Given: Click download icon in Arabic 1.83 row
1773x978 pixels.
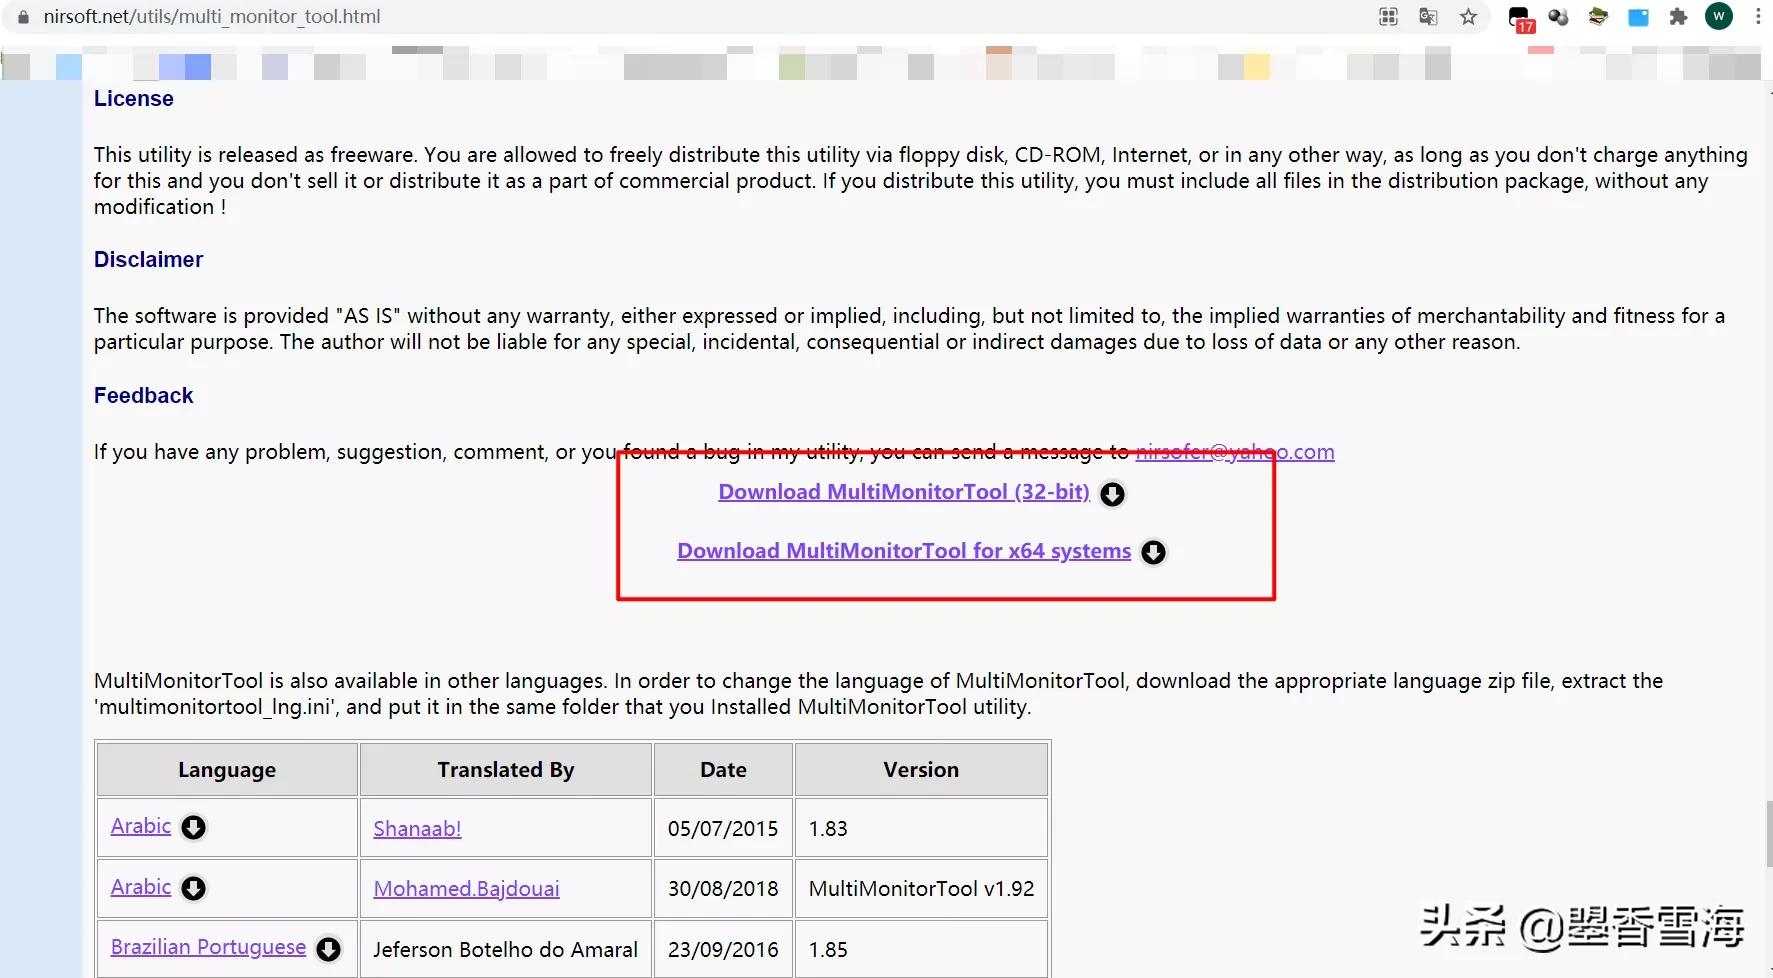Looking at the screenshot, I should [x=193, y=827].
